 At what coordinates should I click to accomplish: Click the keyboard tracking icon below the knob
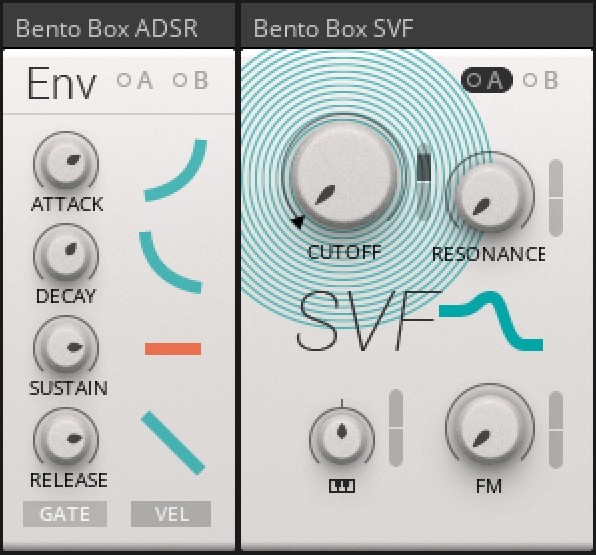[x=342, y=486]
